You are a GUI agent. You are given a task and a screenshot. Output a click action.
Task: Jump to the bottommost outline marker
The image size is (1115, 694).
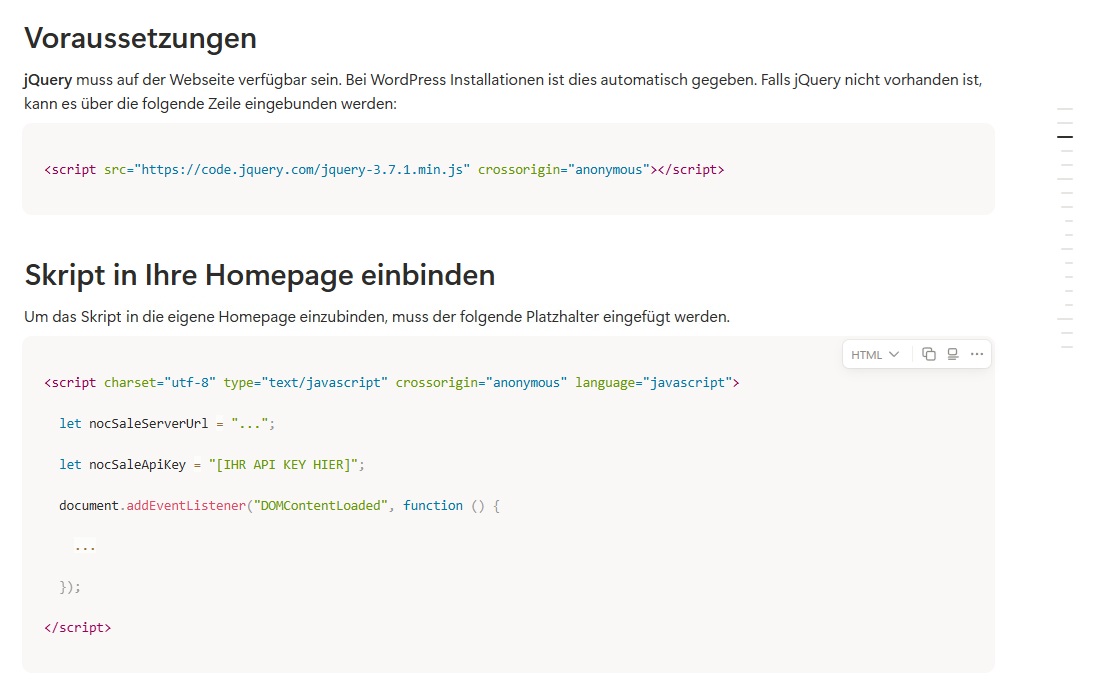(x=1066, y=347)
